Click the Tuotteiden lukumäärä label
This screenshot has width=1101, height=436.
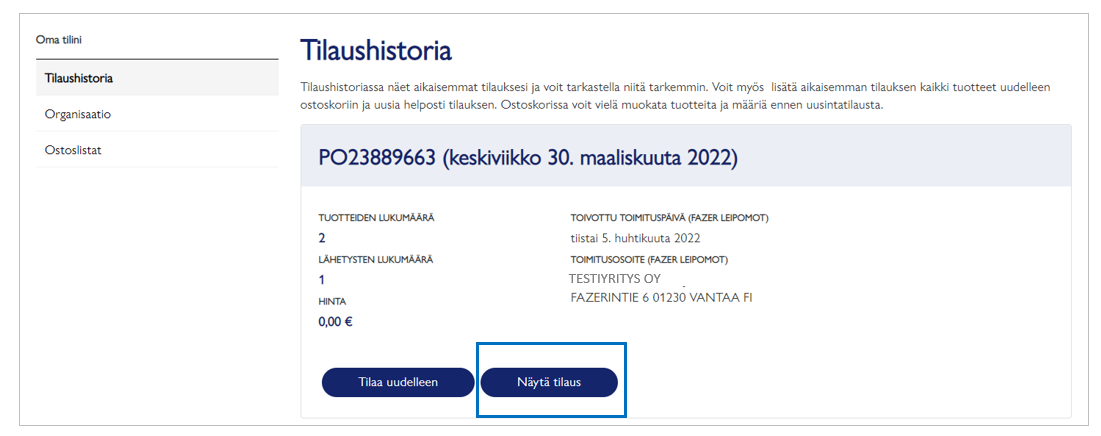[x=376, y=218]
